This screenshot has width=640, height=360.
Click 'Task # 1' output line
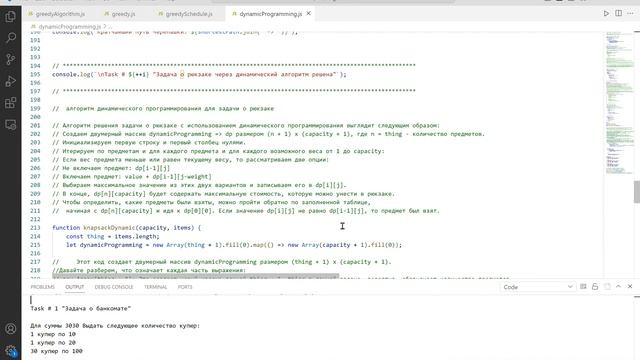(x=80, y=309)
